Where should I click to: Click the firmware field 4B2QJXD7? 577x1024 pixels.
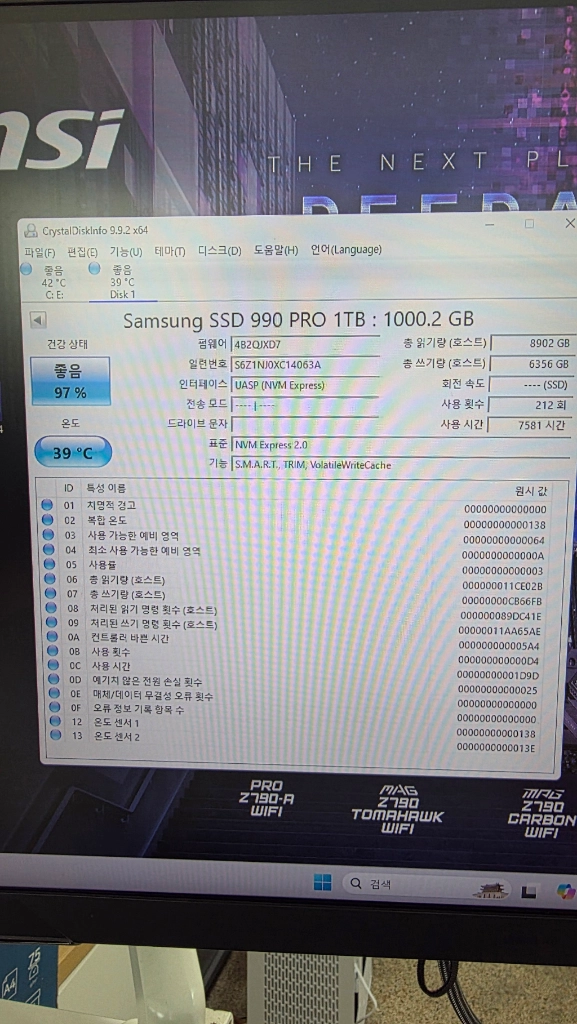tap(305, 344)
